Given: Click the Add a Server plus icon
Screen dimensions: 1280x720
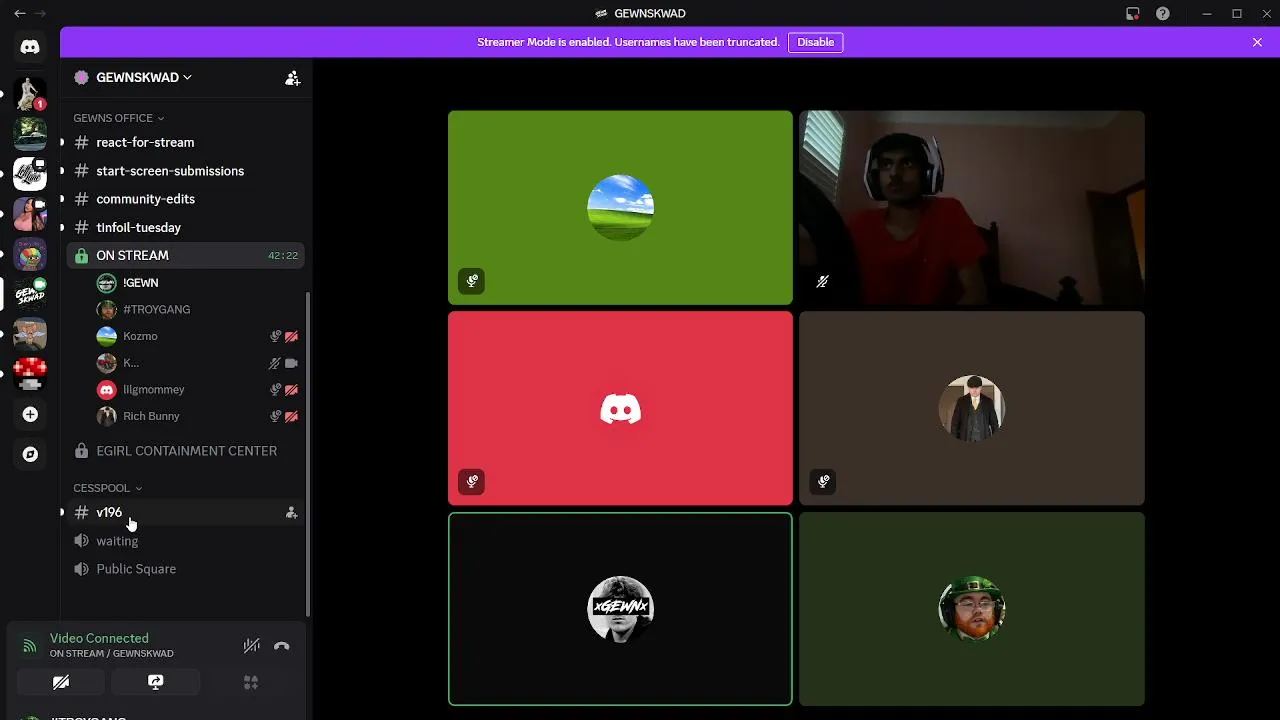Looking at the screenshot, I should [30, 414].
